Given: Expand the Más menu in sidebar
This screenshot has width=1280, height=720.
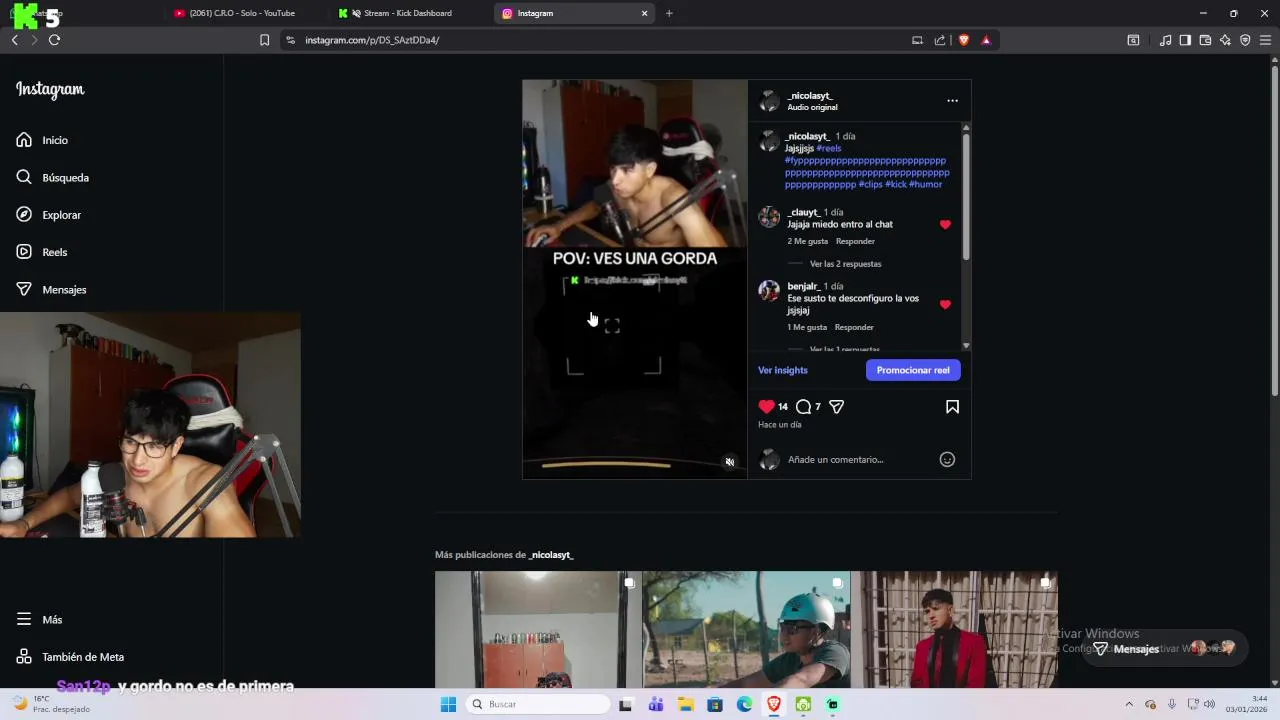Looking at the screenshot, I should [x=39, y=619].
